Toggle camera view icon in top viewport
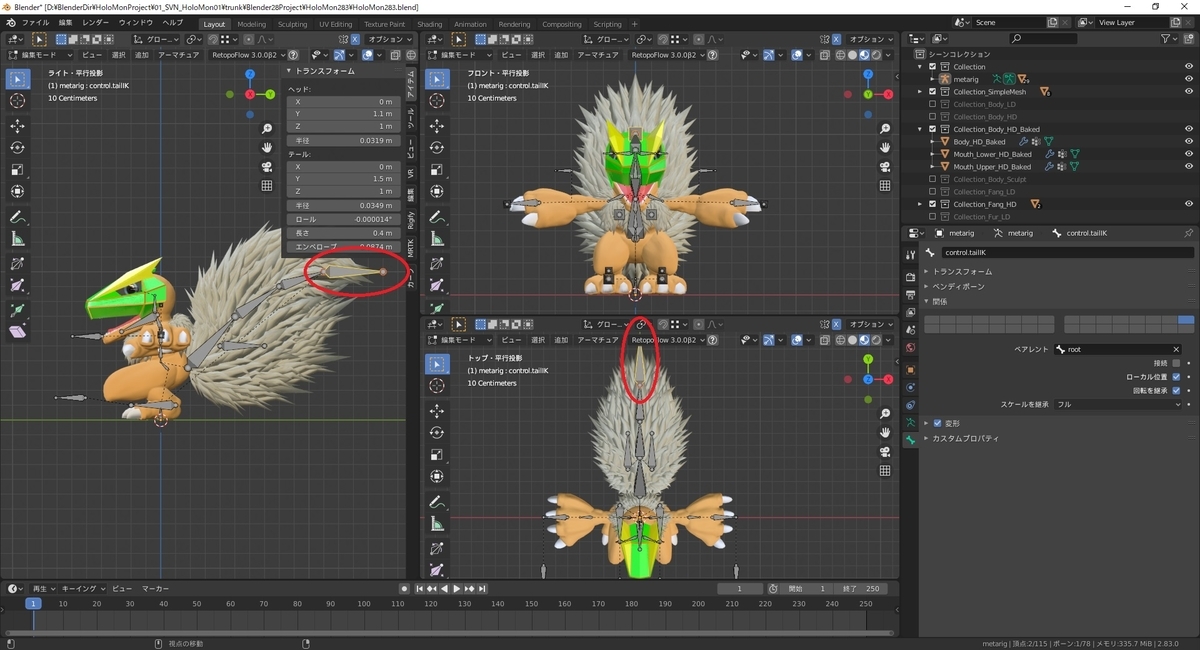The width and height of the screenshot is (1200, 650). pyautogui.click(x=885, y=451)
